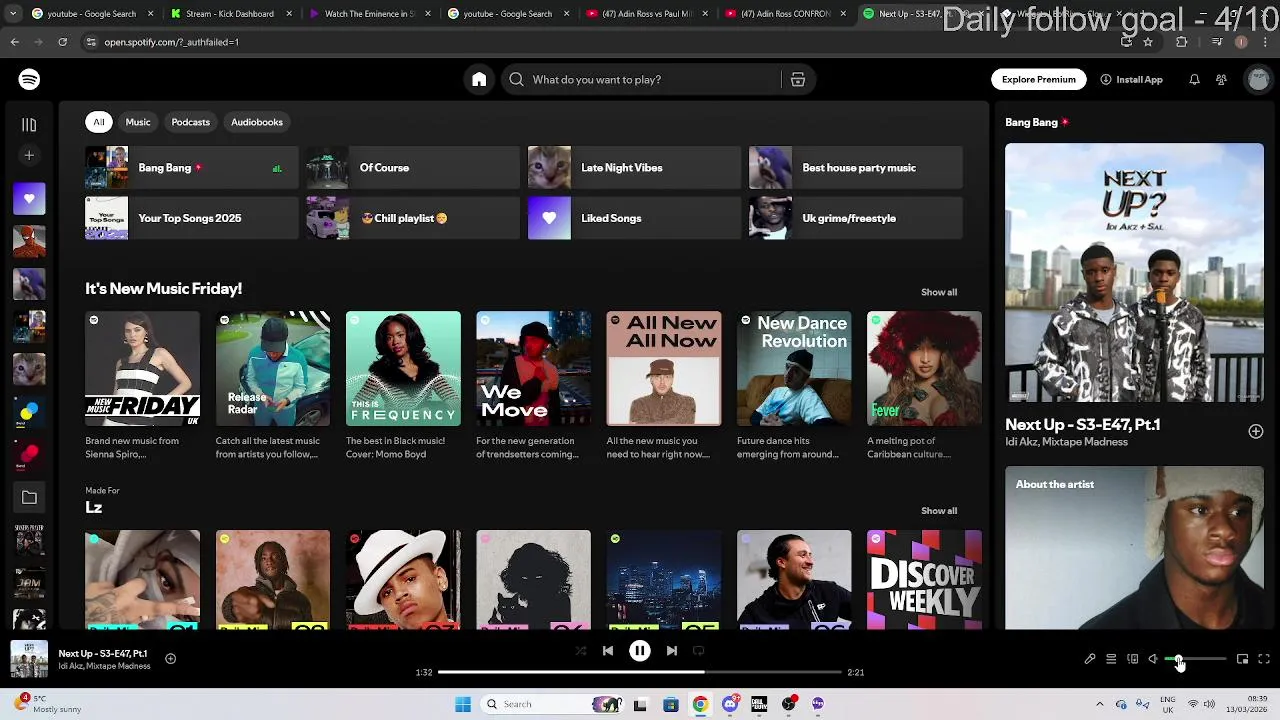Open Windows Start menu
The image size is (1280, 720).
[x=463, y=704]
